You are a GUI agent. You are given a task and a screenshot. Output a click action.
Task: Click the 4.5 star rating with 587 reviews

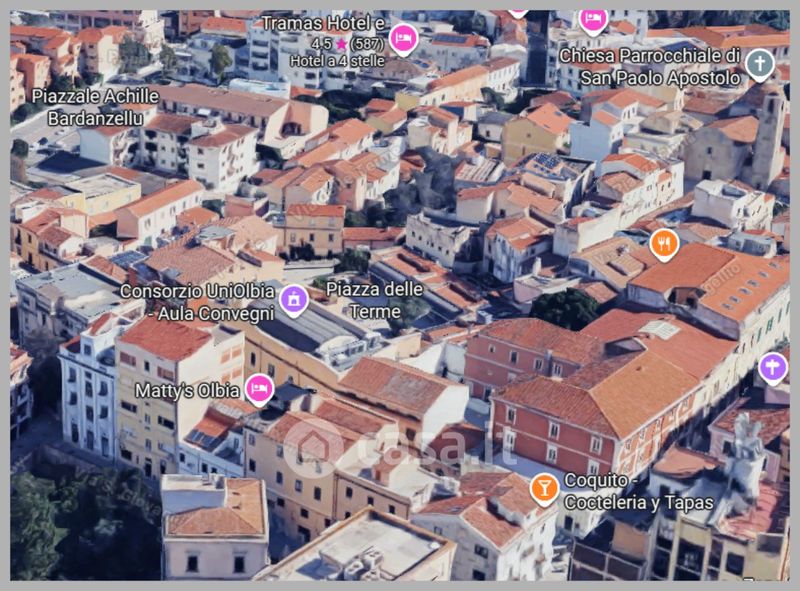[347, 43]
